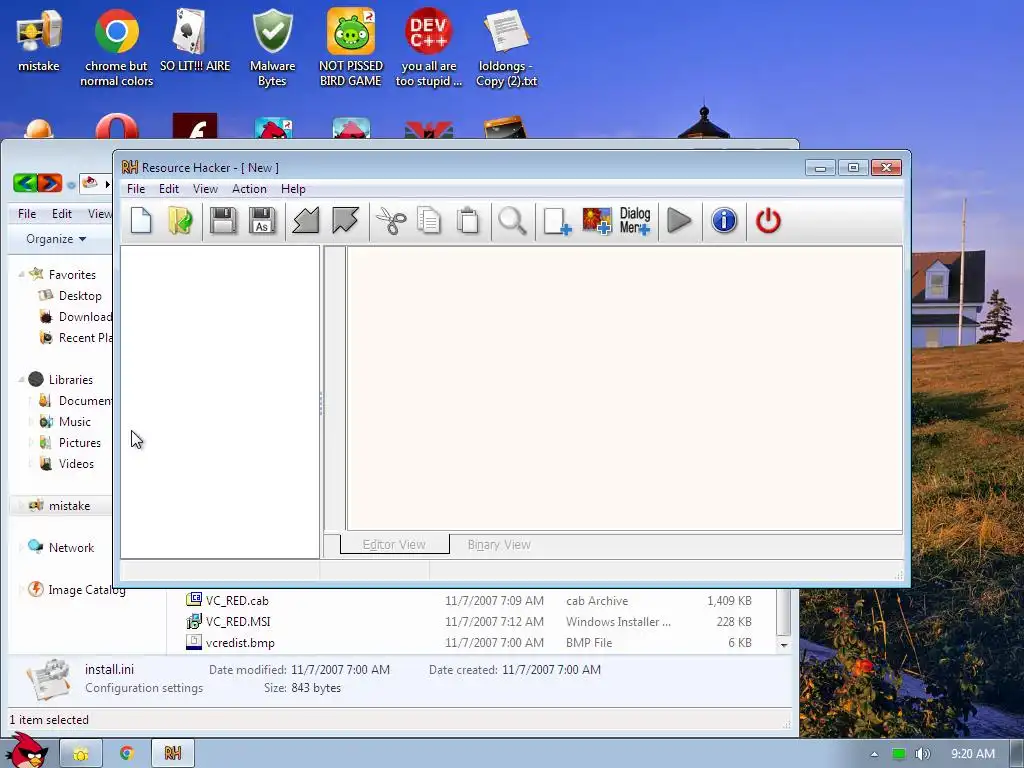Open chrome but normal colors desktop icon
This screenshot has height=768, width=1024.
tap(116, 48)
